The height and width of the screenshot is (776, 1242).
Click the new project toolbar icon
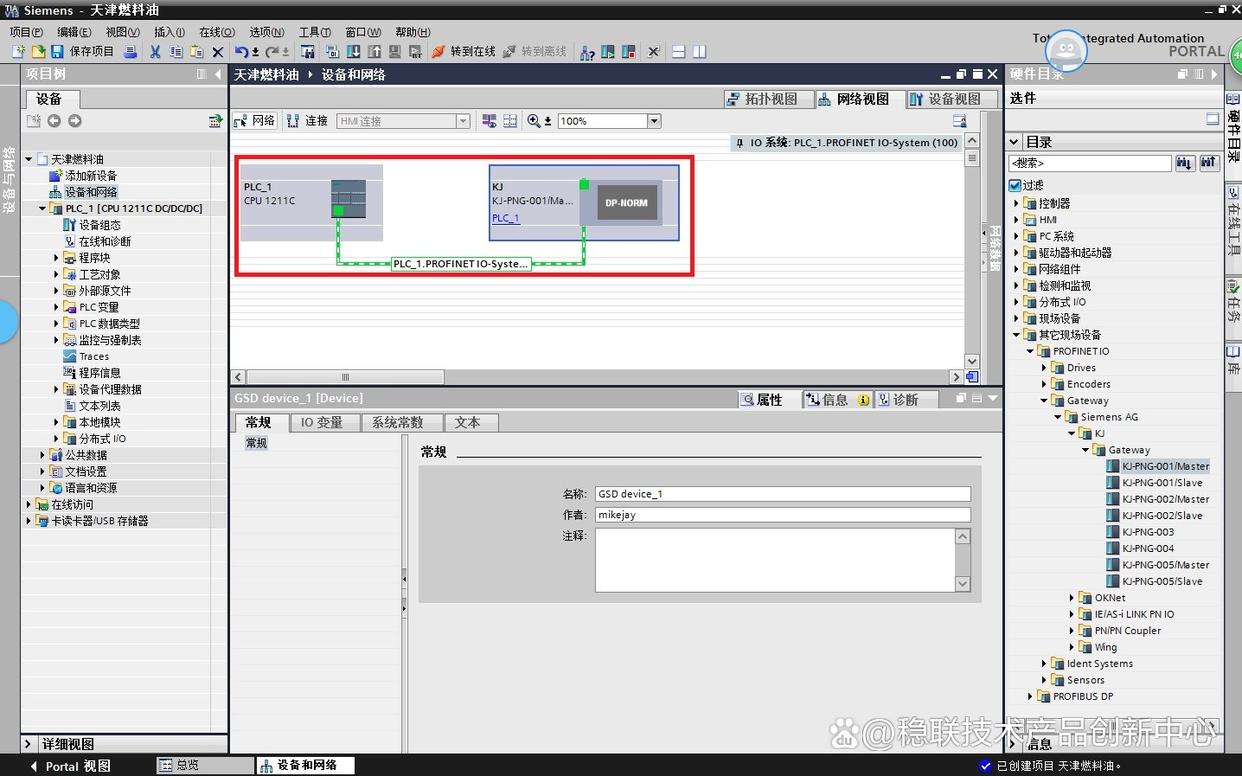pyautogui.click(x=20, y=52)
